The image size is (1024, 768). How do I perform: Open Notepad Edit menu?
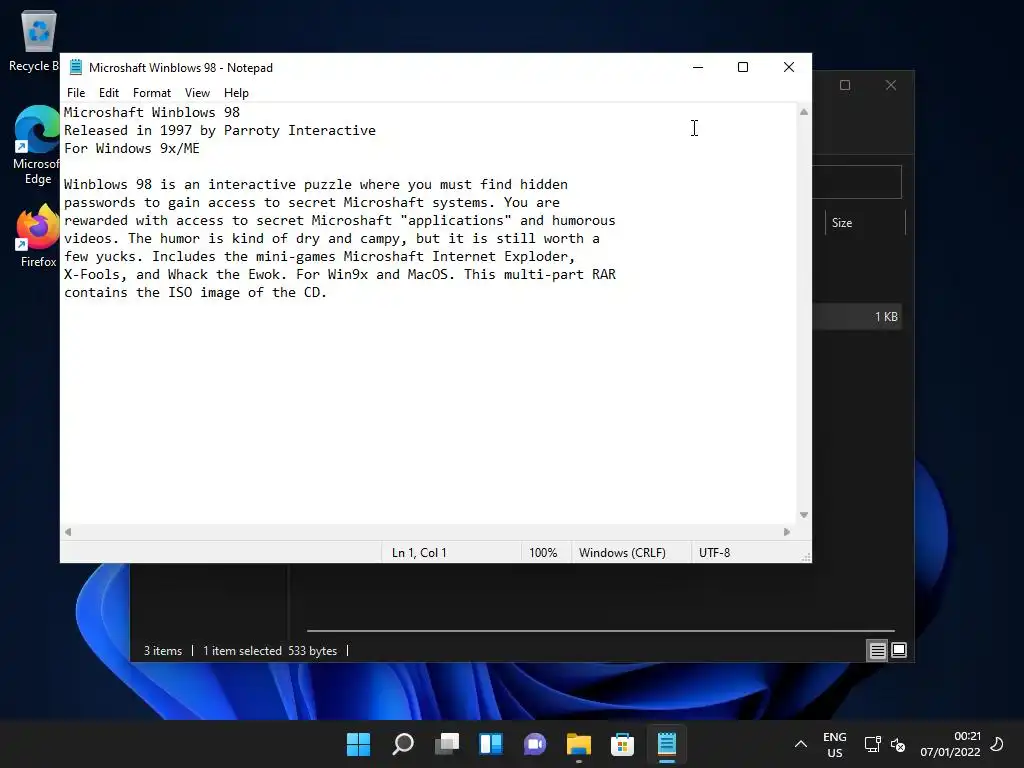tap(108, 93)
